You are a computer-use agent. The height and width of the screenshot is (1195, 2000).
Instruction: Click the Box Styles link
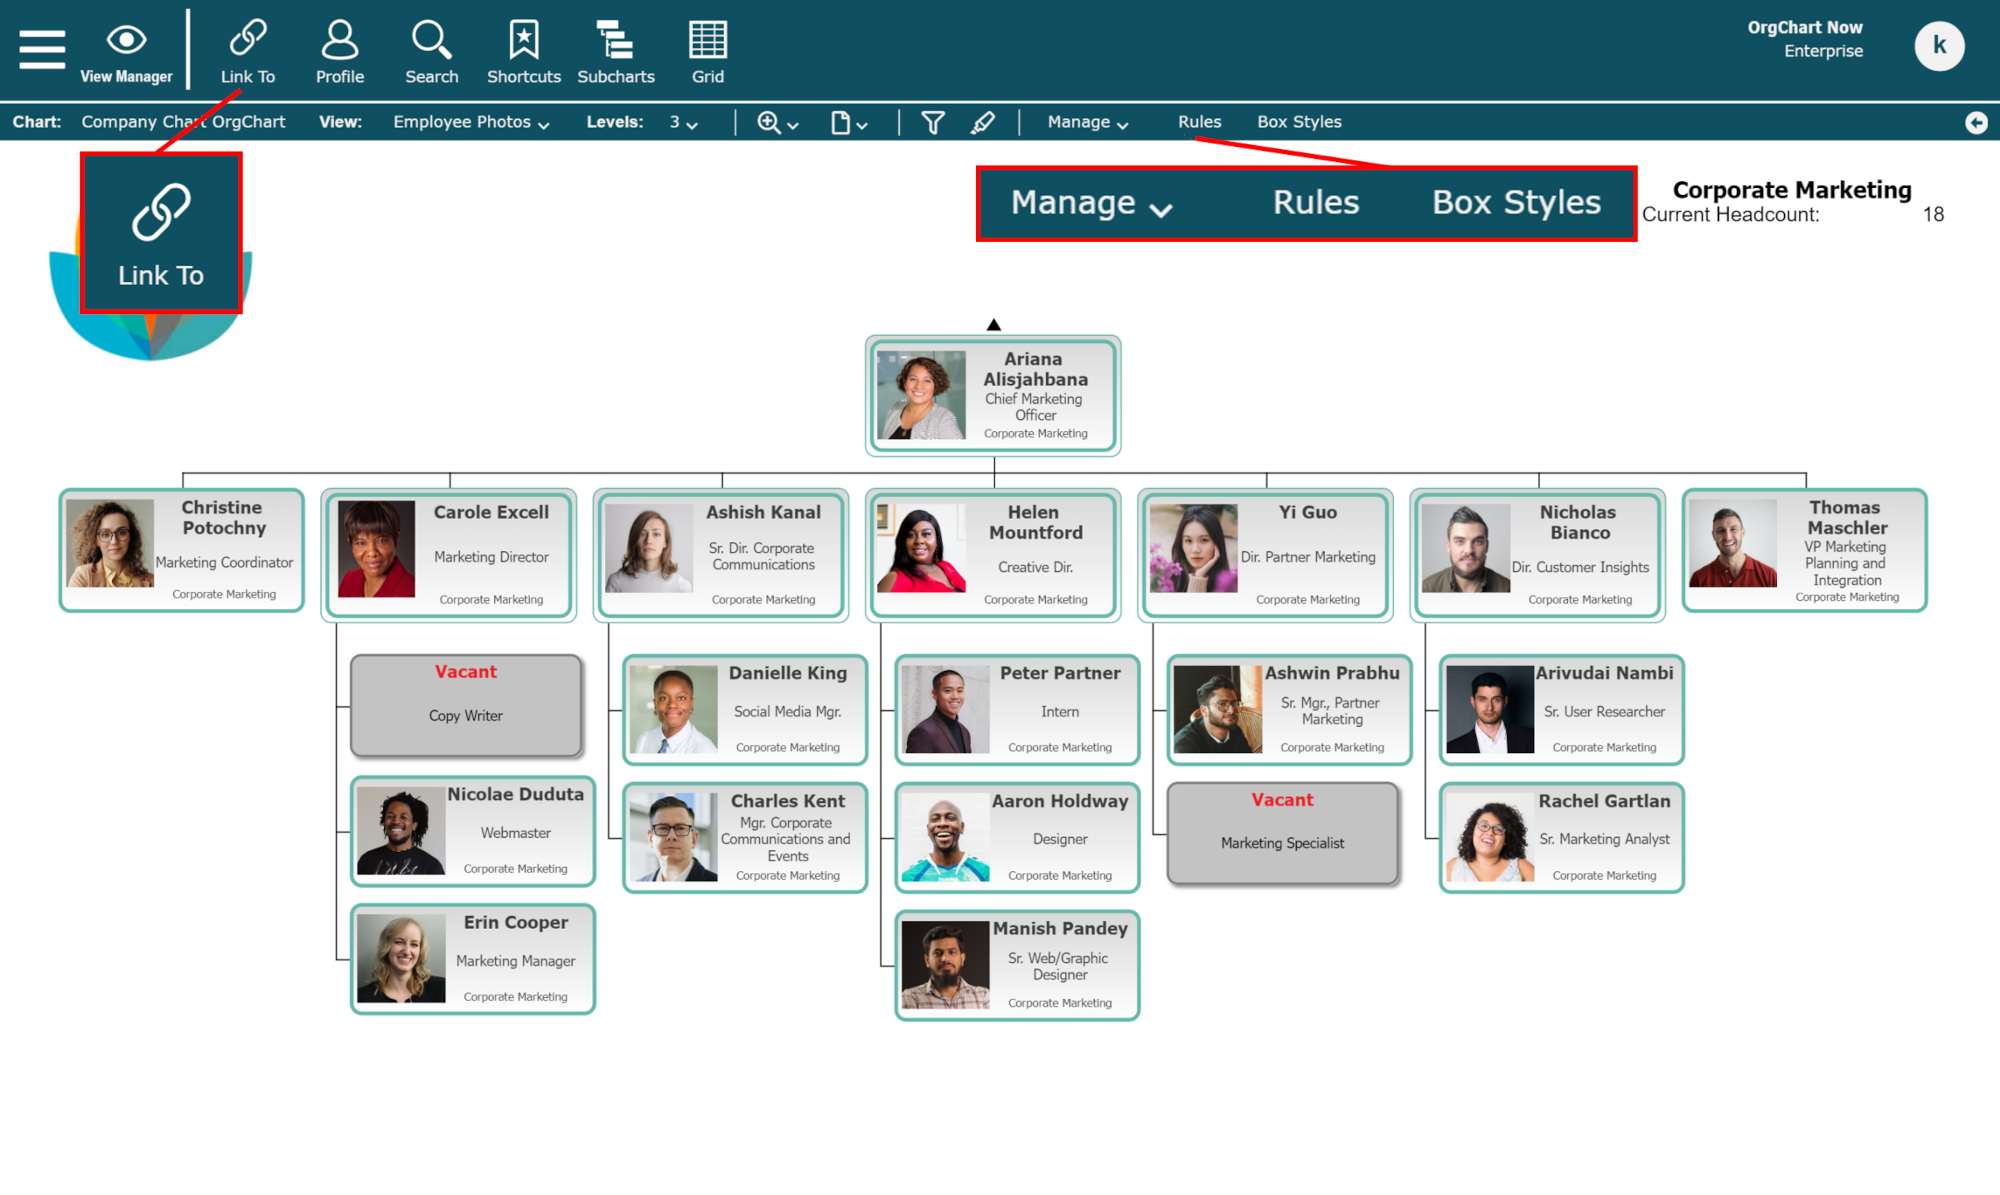1299,122
